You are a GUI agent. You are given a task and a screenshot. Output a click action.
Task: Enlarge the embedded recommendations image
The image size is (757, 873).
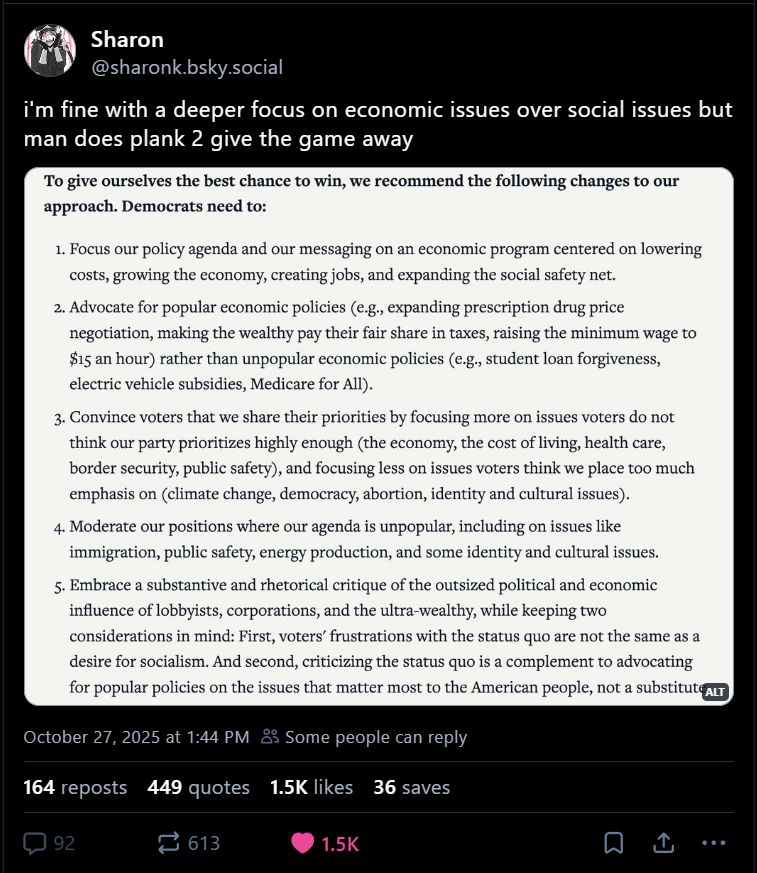[x=378, y=435]
